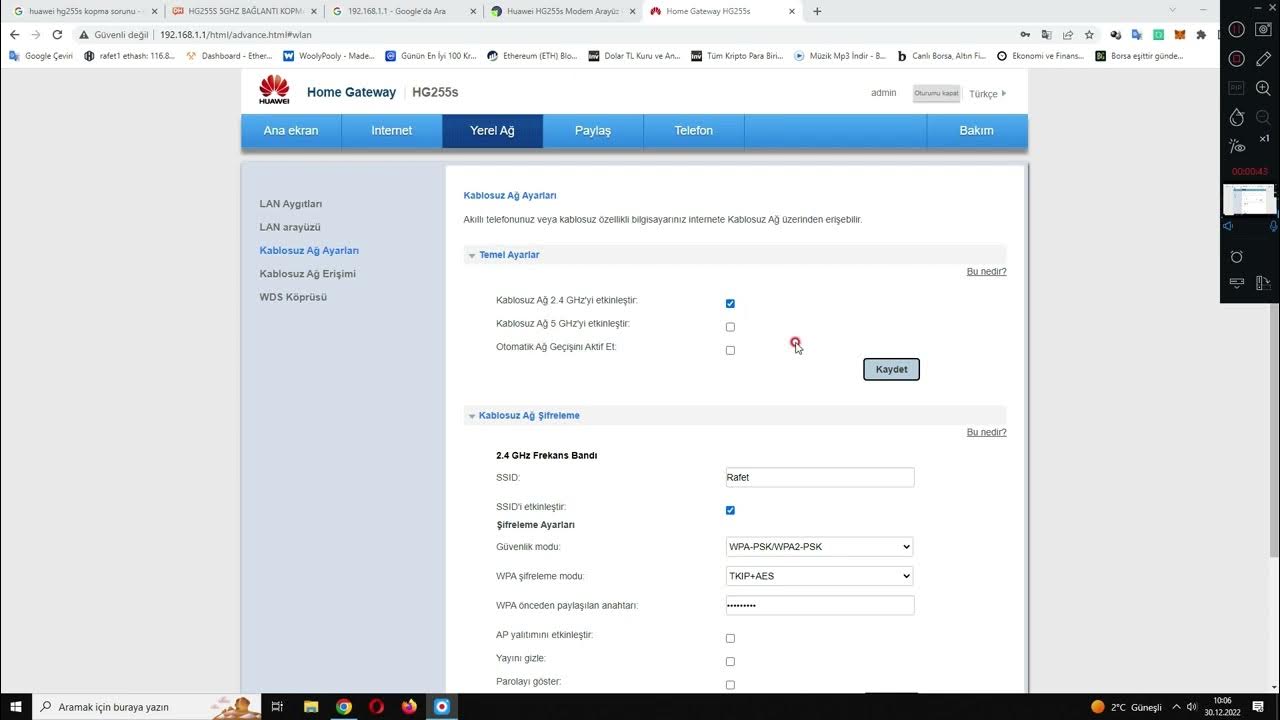Switch to the Paylaş tab
This screenshot has height=720, width=1280.
coord(593,131)
